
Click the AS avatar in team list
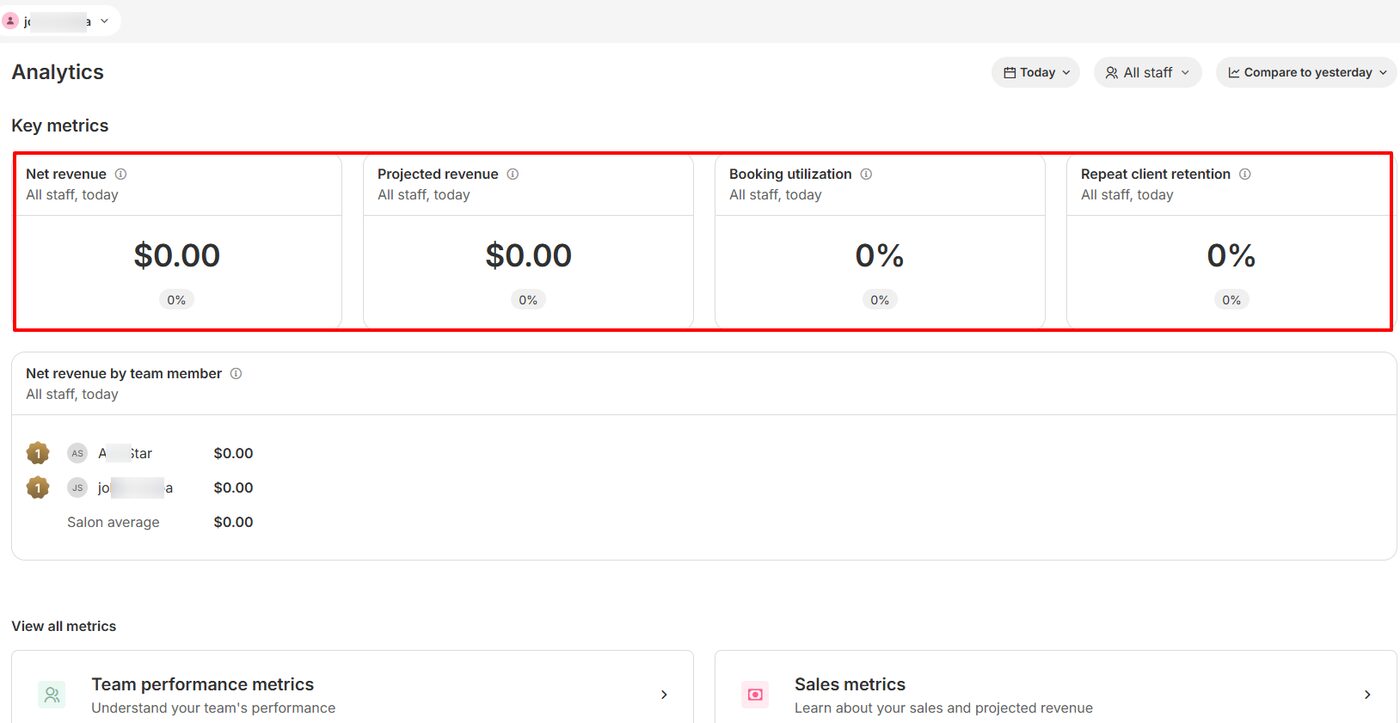click(x=77, y=453)
